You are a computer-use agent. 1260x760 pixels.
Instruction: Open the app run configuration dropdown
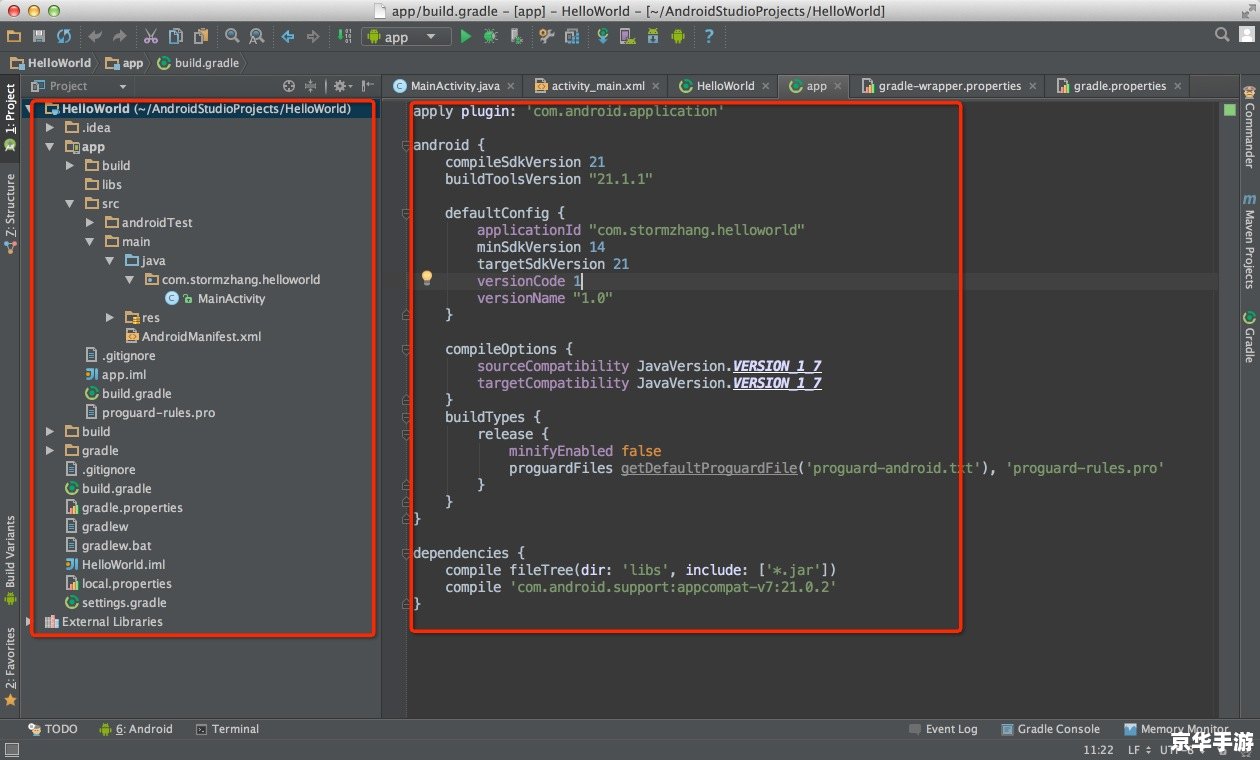tap(406, 36)
